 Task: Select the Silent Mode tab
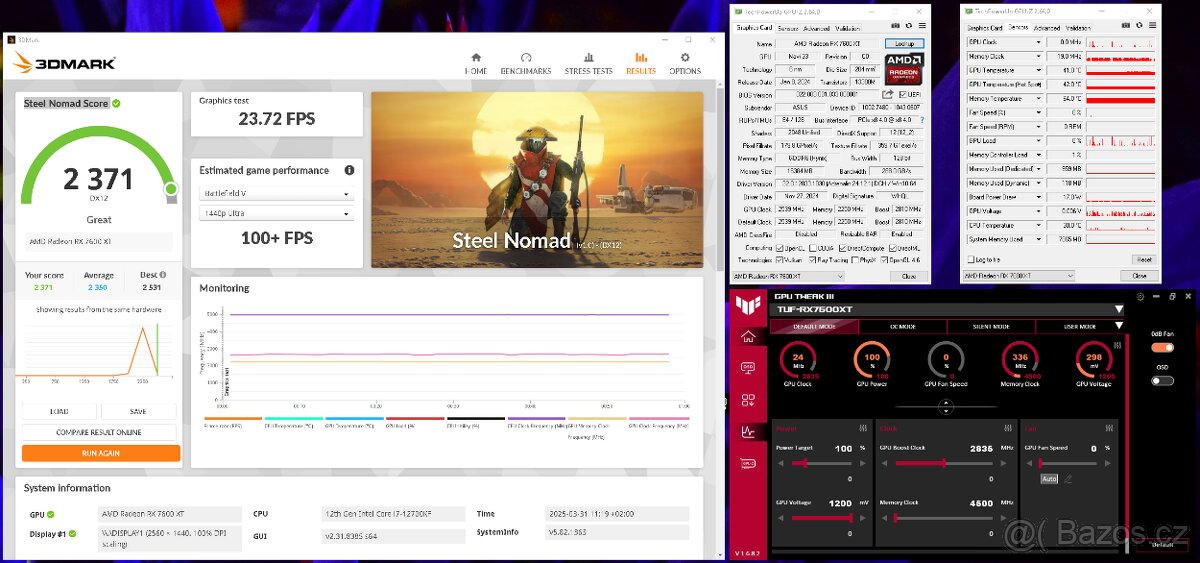991,326
